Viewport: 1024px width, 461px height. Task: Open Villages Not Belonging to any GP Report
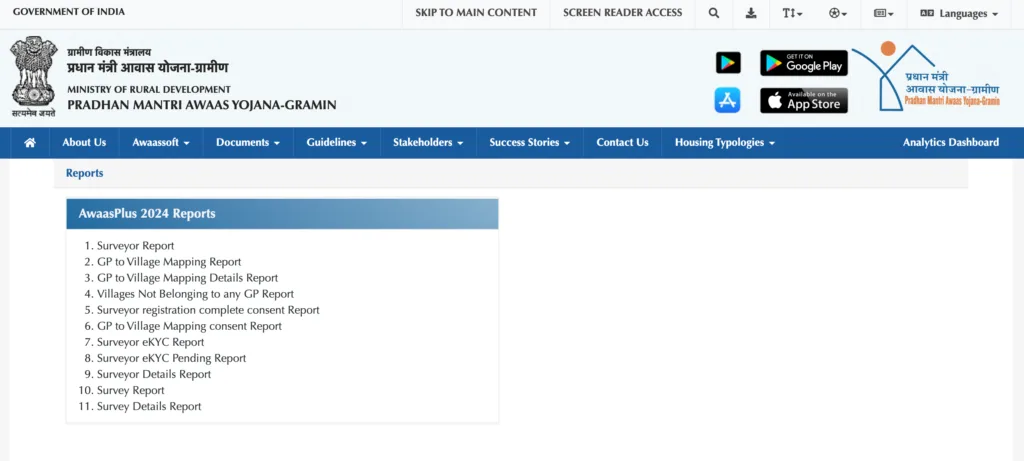coord(195,294)
